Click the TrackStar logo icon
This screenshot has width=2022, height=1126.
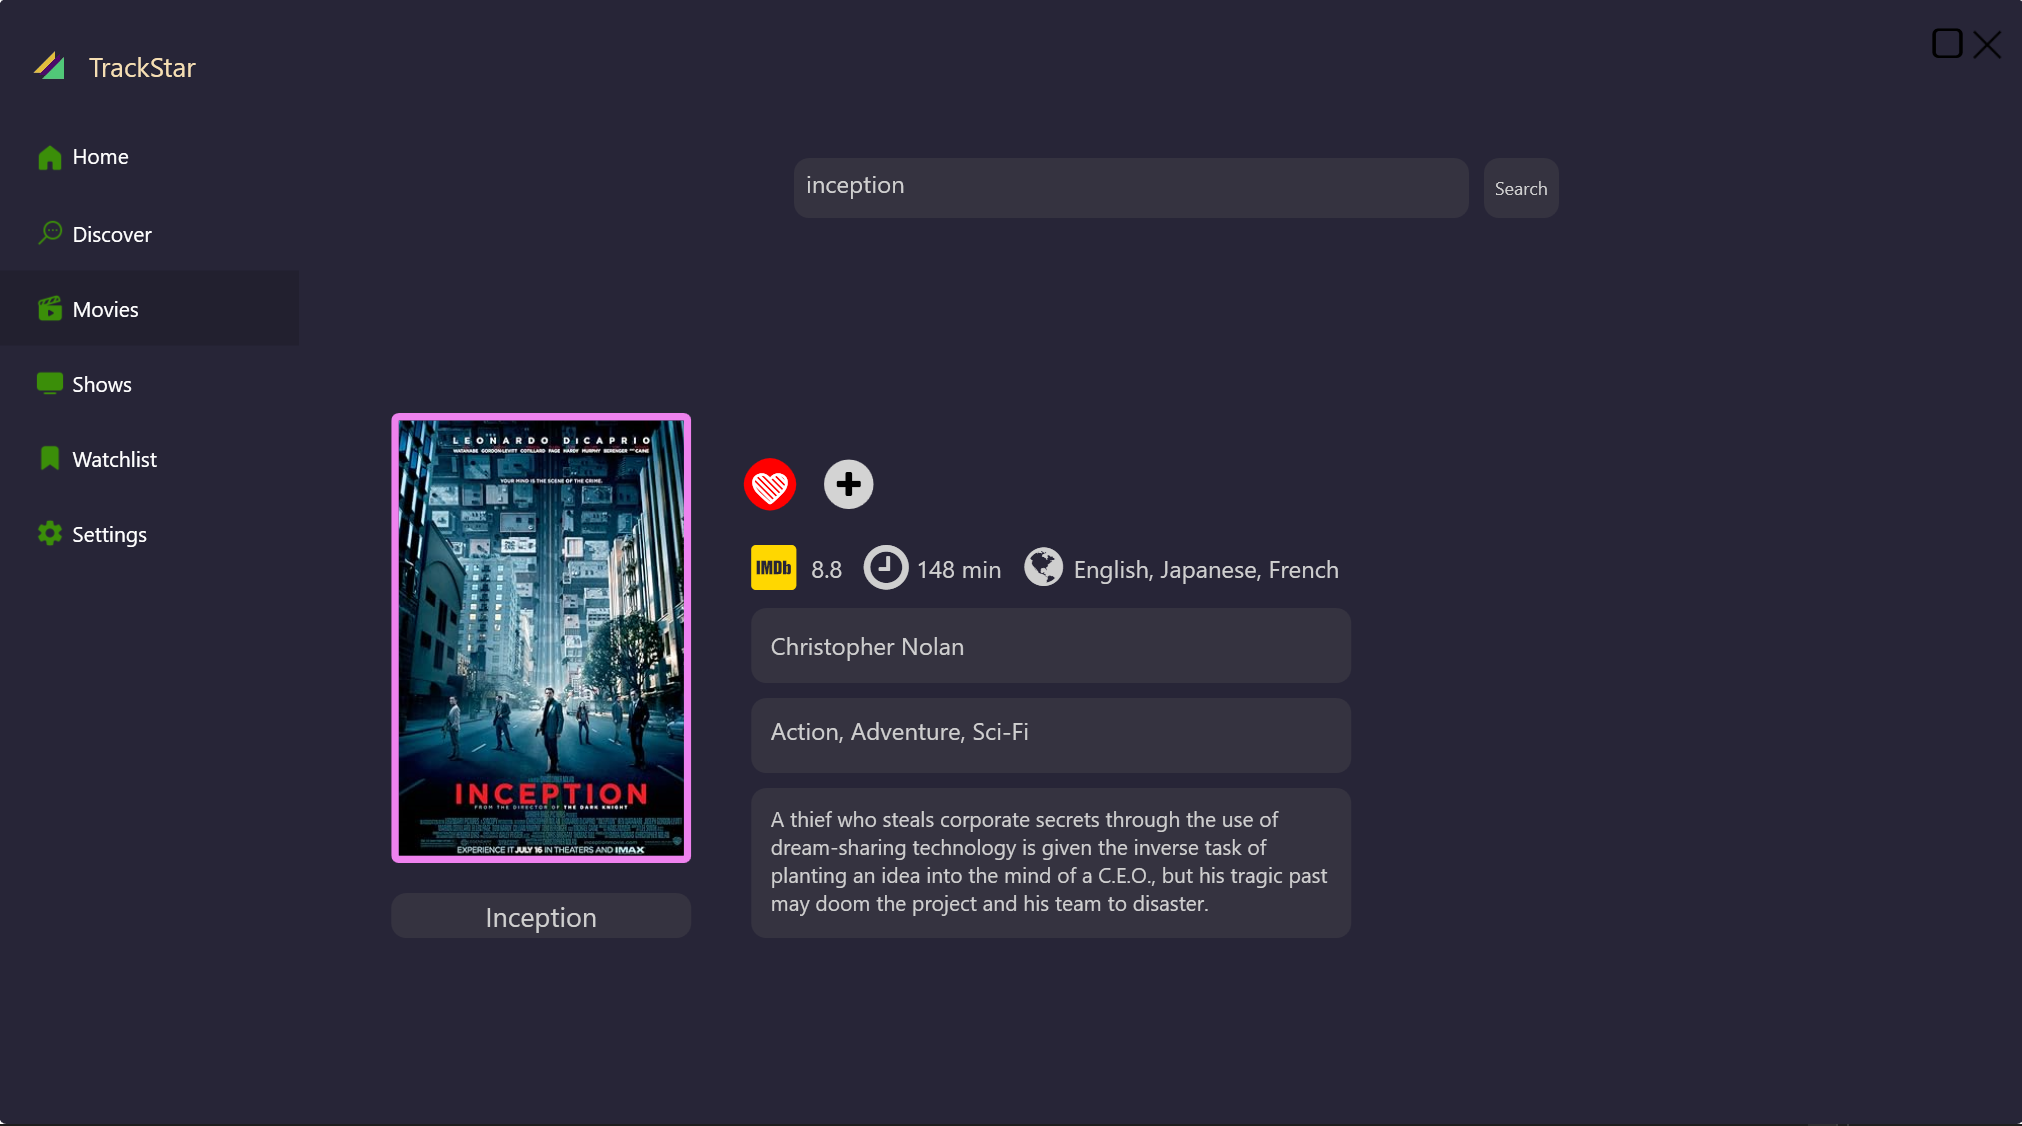coord(49,66)
